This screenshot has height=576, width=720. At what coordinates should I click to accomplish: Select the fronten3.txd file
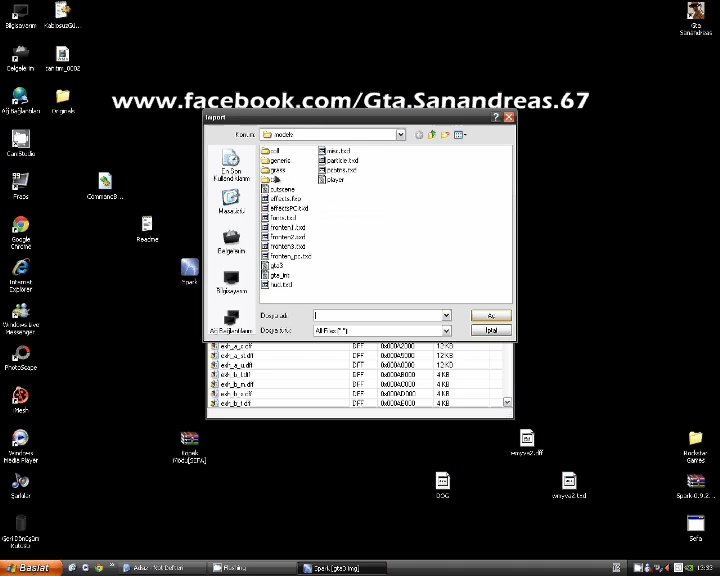283,247
